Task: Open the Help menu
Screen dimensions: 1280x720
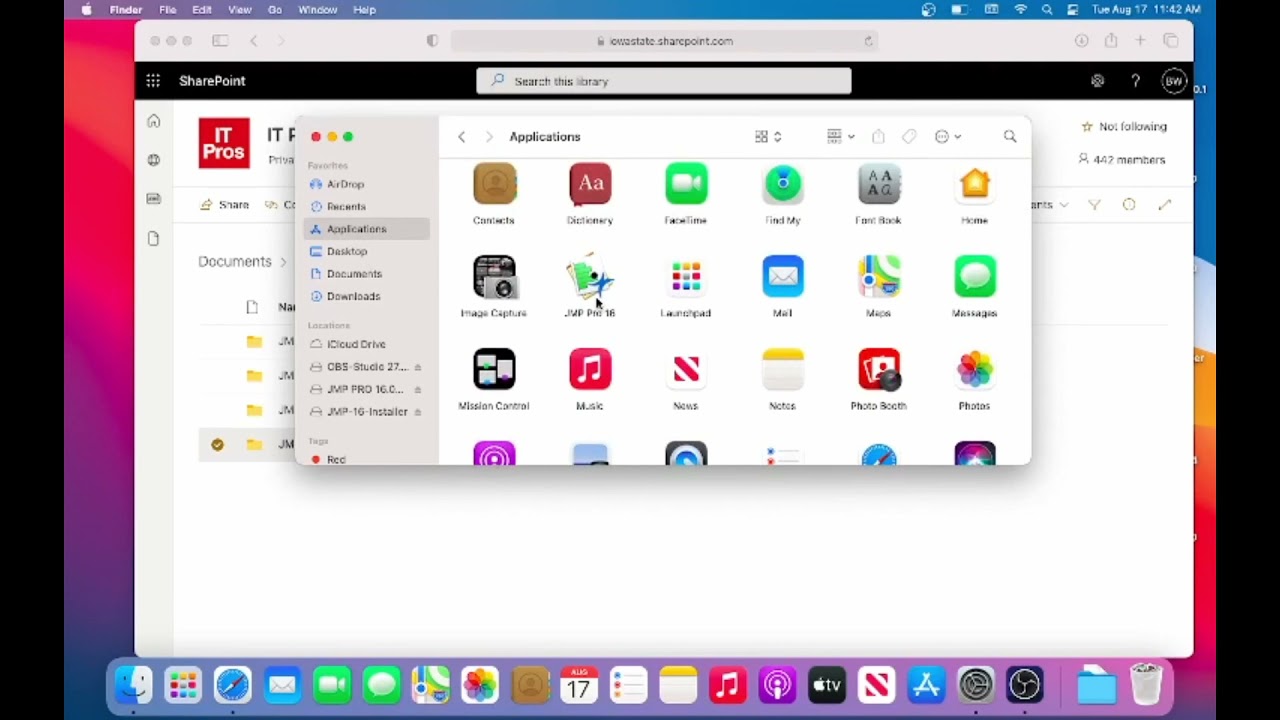Action: click(365, 10)
